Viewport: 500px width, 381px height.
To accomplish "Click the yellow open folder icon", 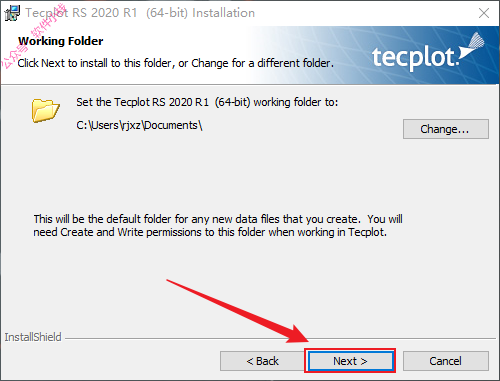I will (x=46, y=110).
